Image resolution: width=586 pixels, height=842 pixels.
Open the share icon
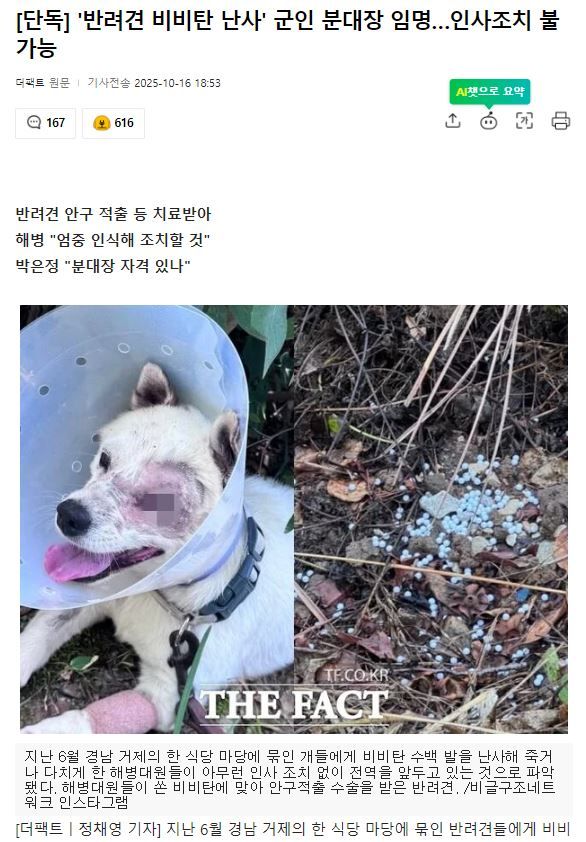pyautogui.click(x=453, y=121)
